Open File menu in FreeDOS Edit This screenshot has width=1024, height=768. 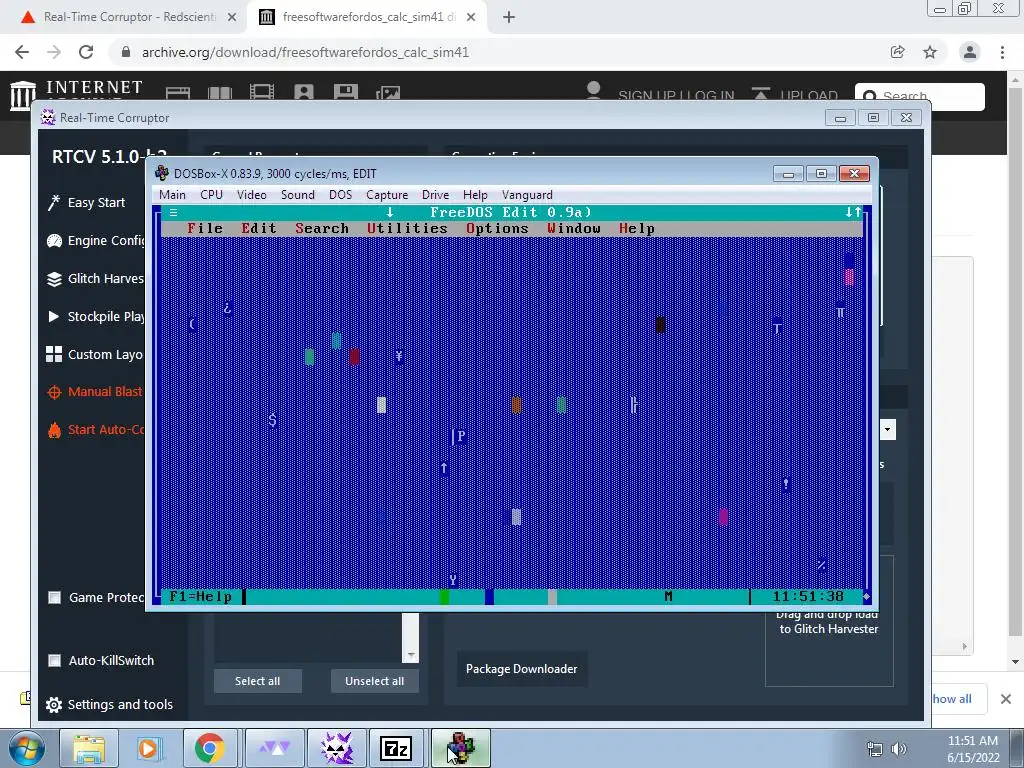coord(205,229)
